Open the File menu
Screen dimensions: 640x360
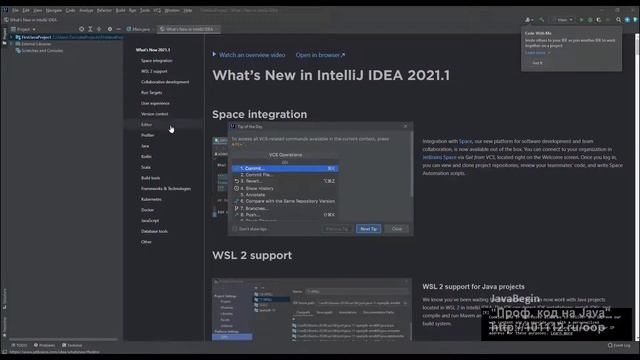coord(15,10)
